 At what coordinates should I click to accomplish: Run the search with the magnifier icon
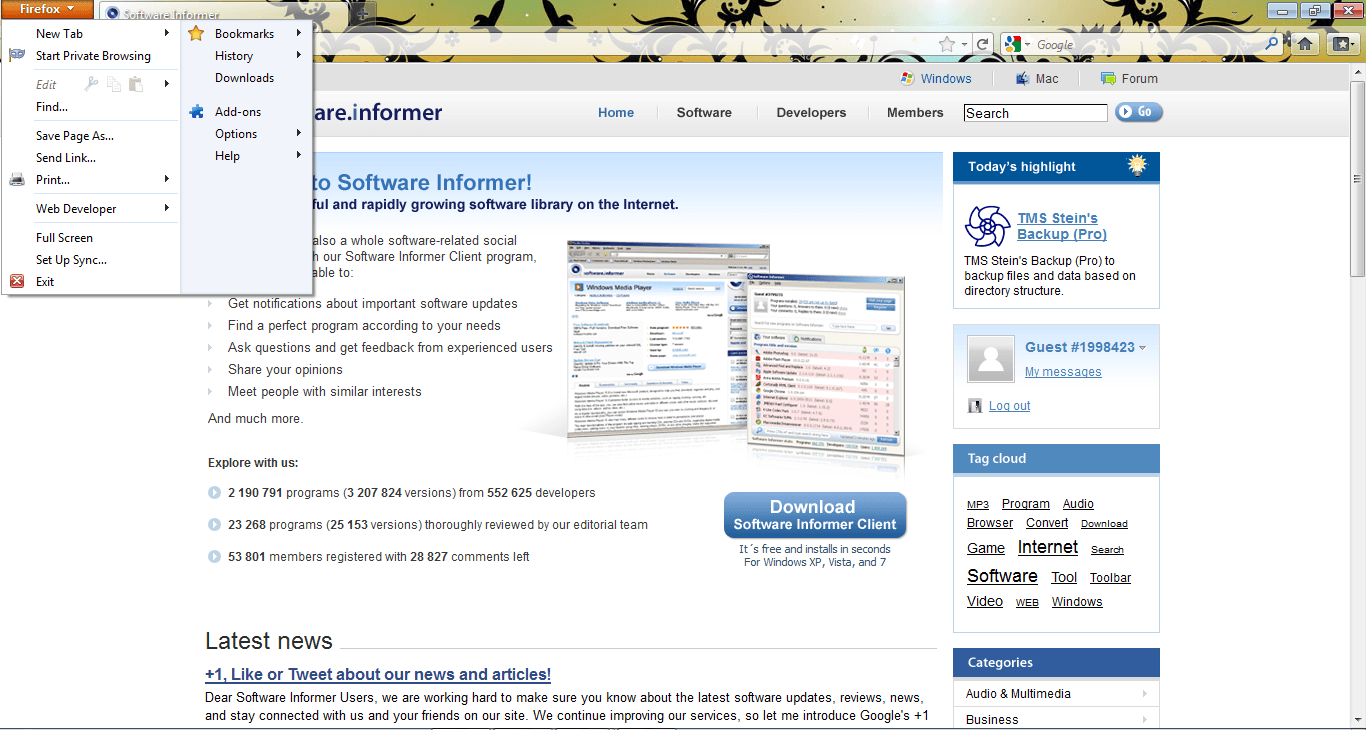(1270, 43)
